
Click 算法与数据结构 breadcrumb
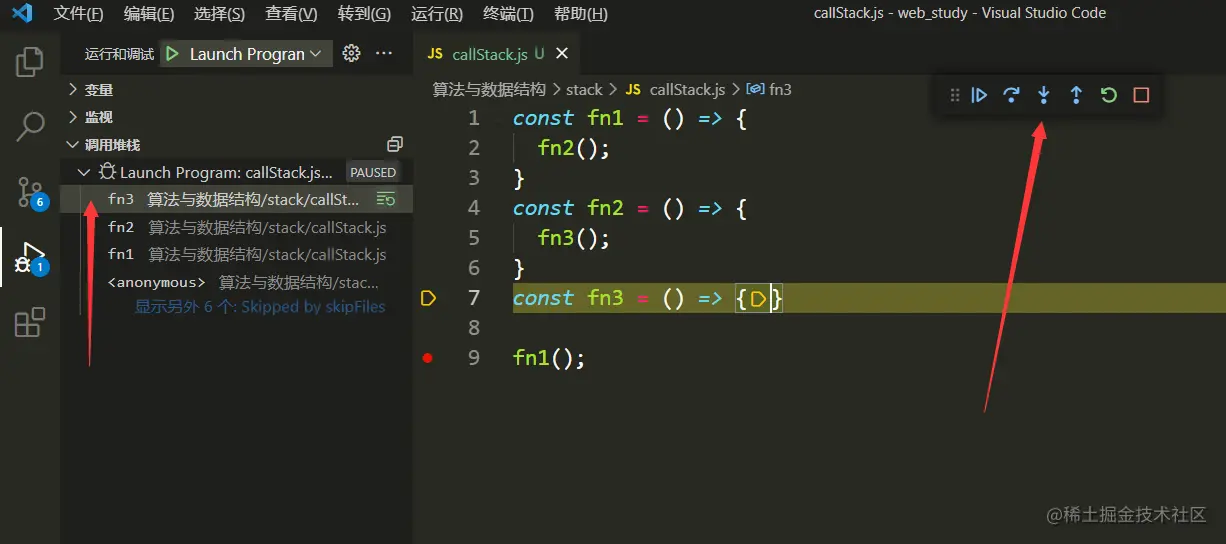pyautogui.click(x=489, y=89)
